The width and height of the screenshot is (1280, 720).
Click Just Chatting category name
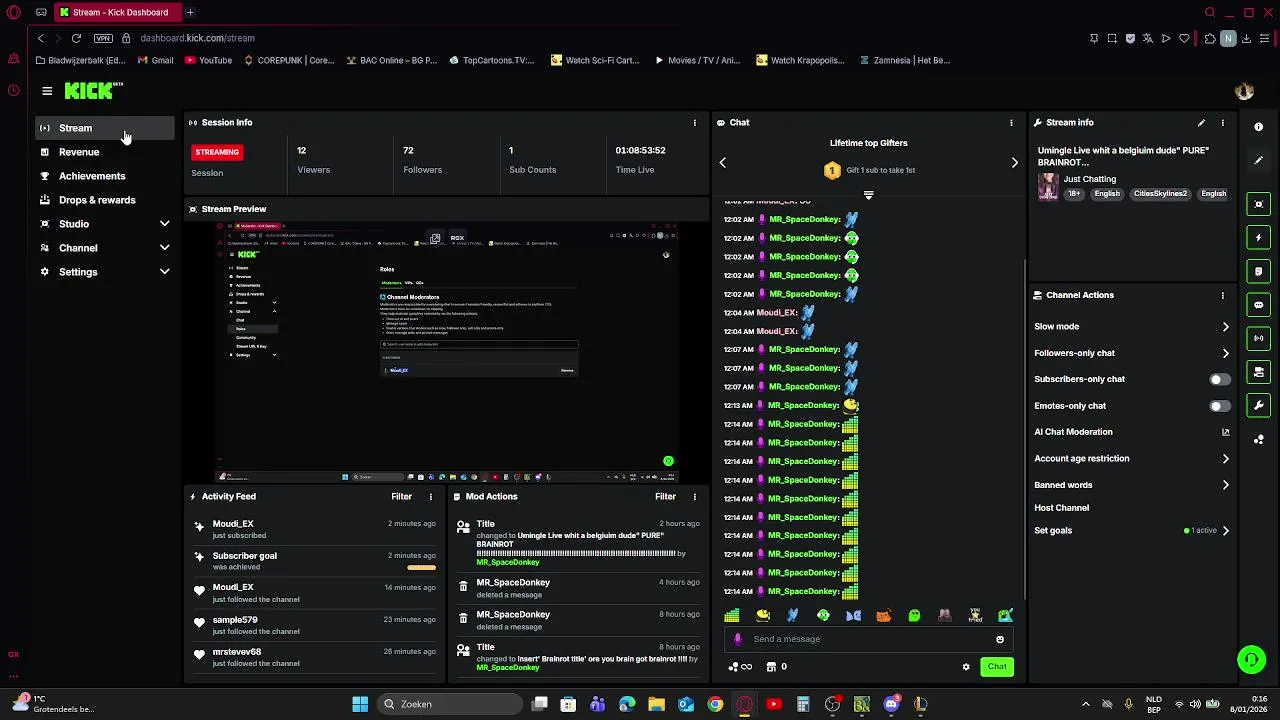(x=1090, y=180)
